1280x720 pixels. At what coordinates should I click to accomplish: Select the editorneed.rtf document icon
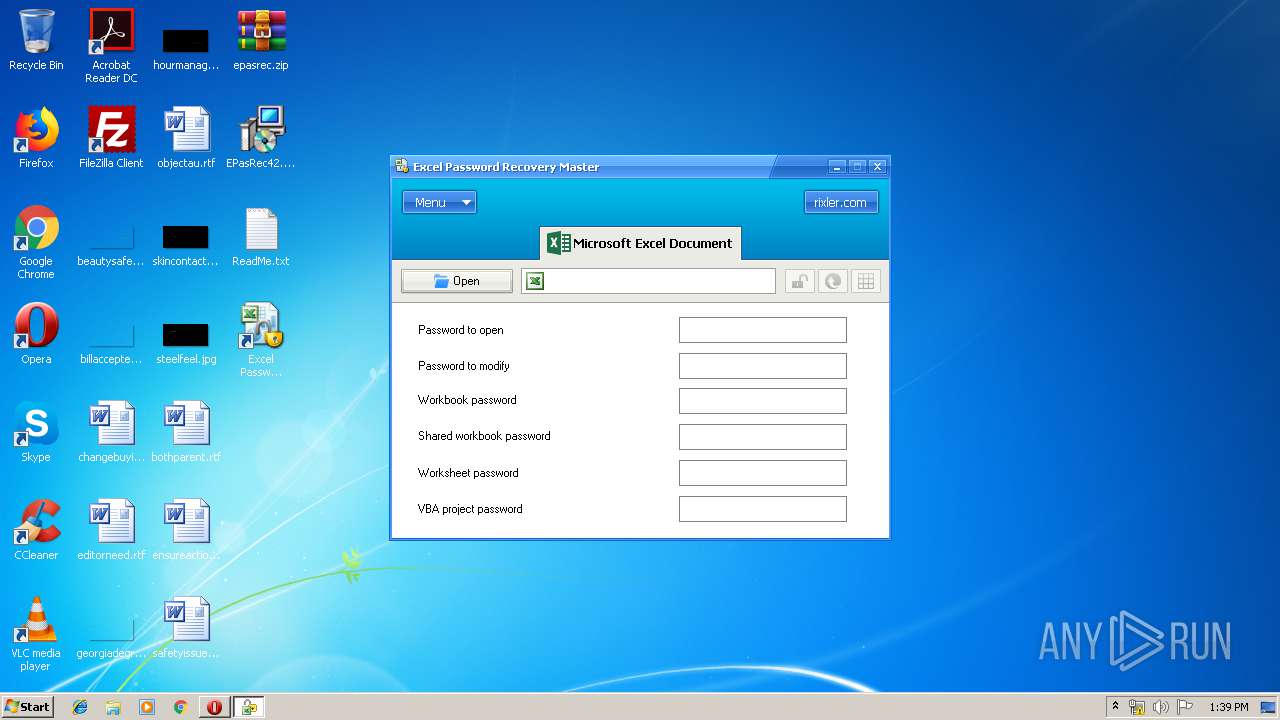pyautogui.click(x=111, y=530)
